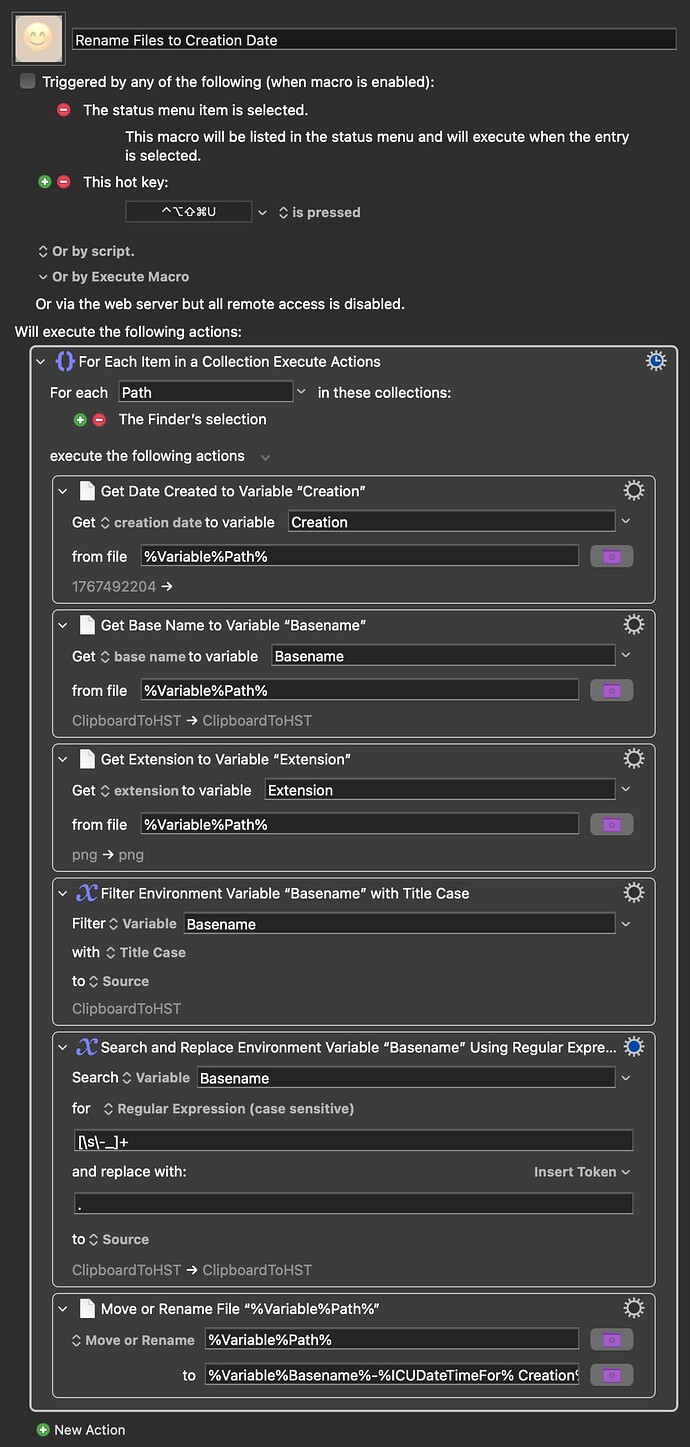Remove the Finder's selection collection
Image resolution: width=690 pixels, height=1447 pixels.
(99, 420)
